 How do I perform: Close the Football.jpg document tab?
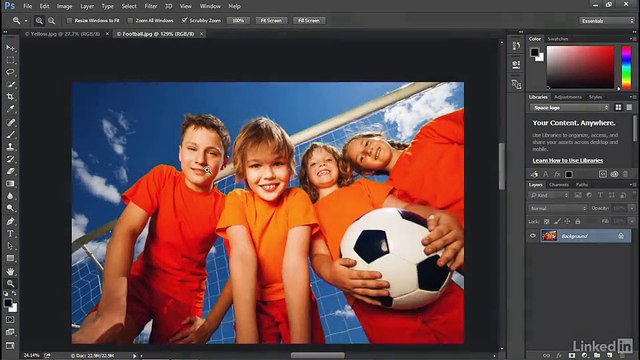tap(201, 34)
